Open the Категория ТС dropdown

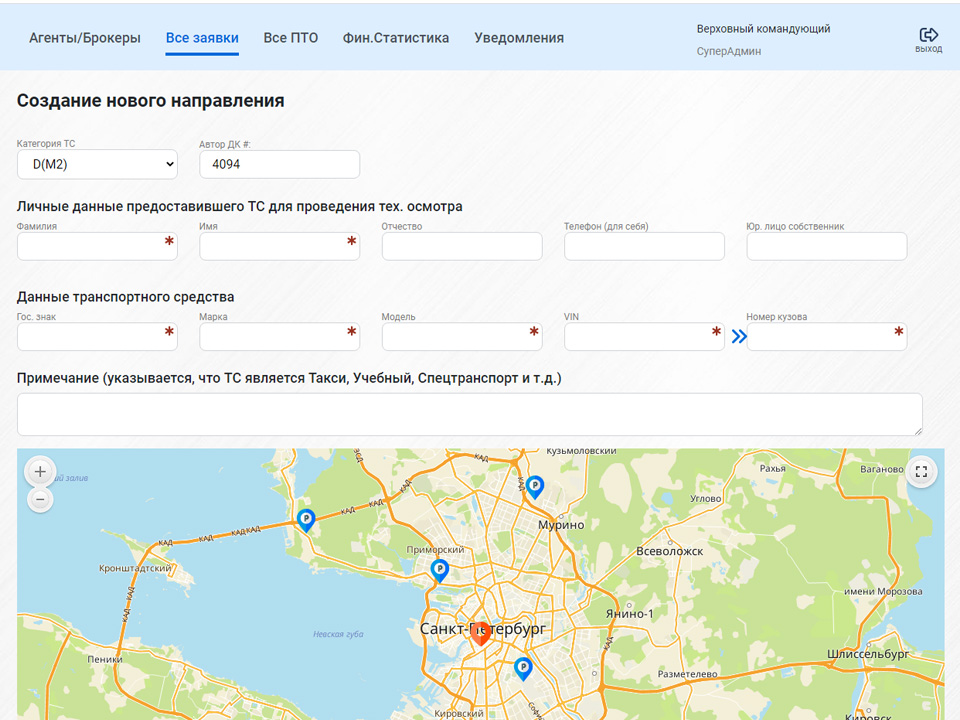(x=97, y=164)
